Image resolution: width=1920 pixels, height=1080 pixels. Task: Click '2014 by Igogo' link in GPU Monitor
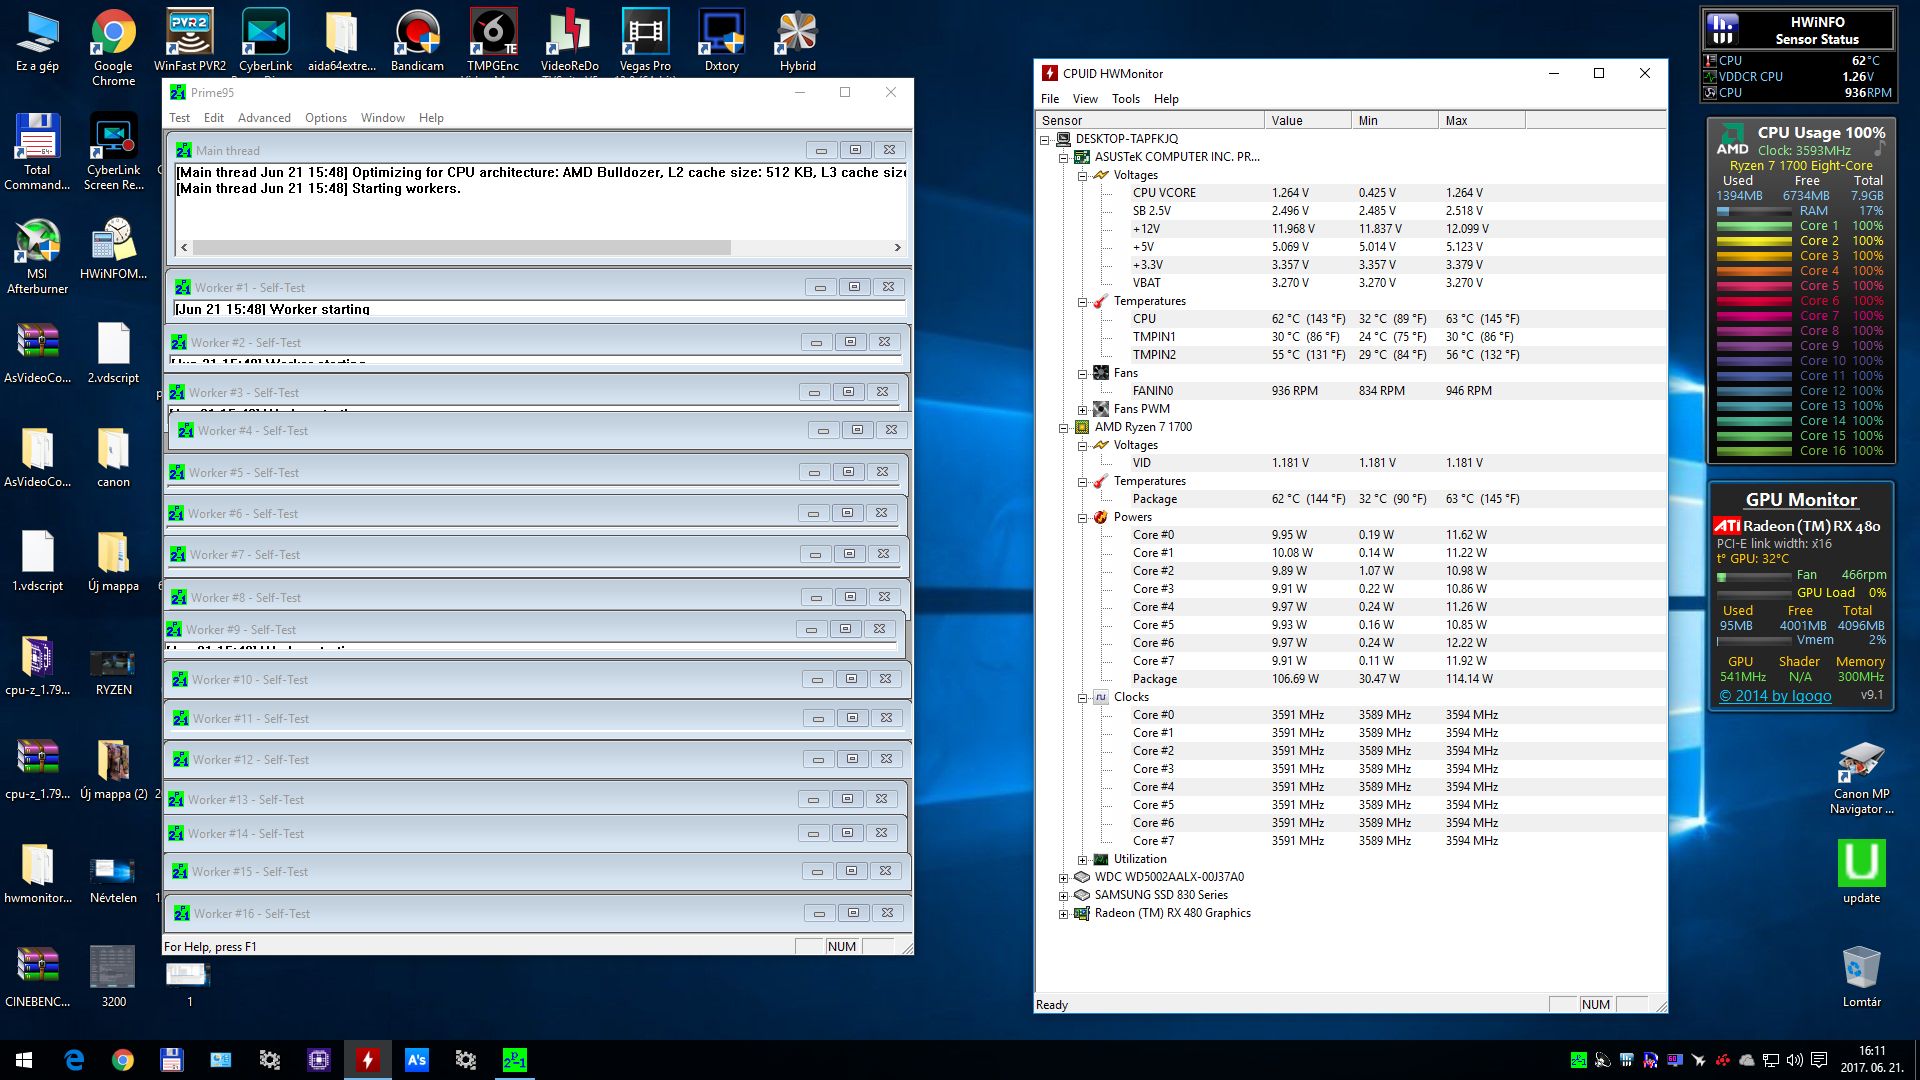(x=1775, y=696)
